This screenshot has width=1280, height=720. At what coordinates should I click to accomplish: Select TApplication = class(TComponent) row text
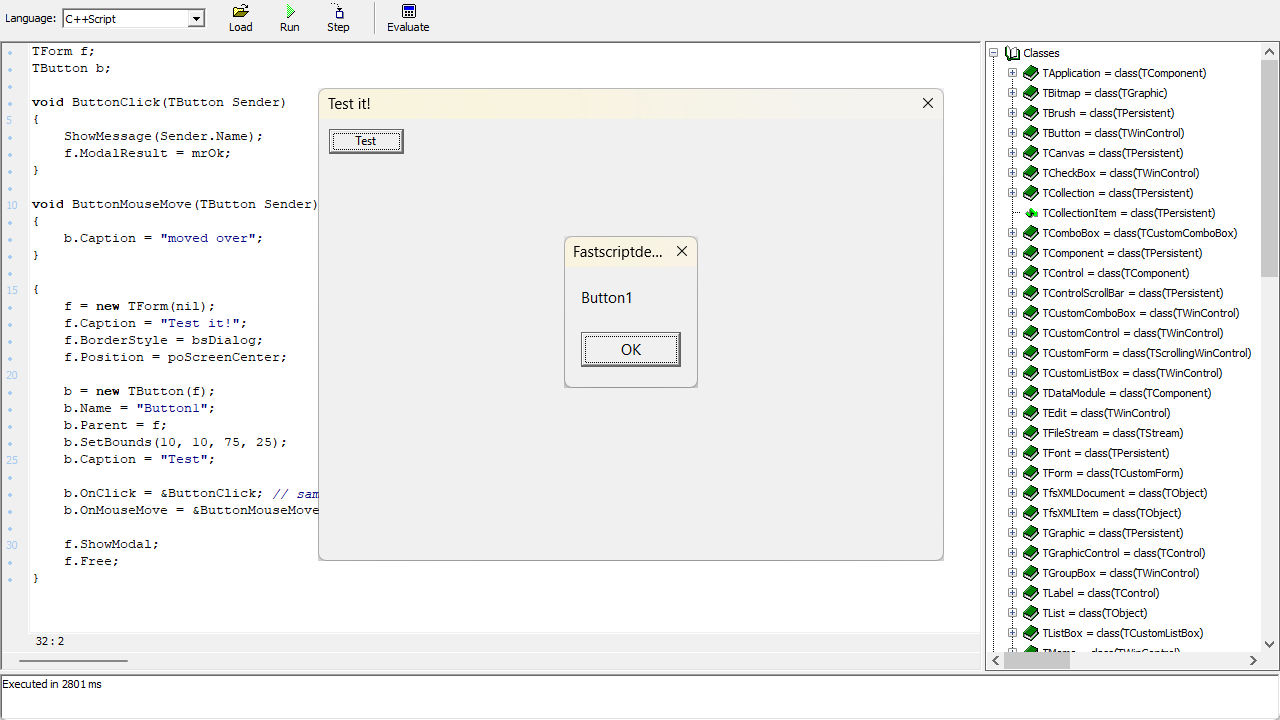1124,73
